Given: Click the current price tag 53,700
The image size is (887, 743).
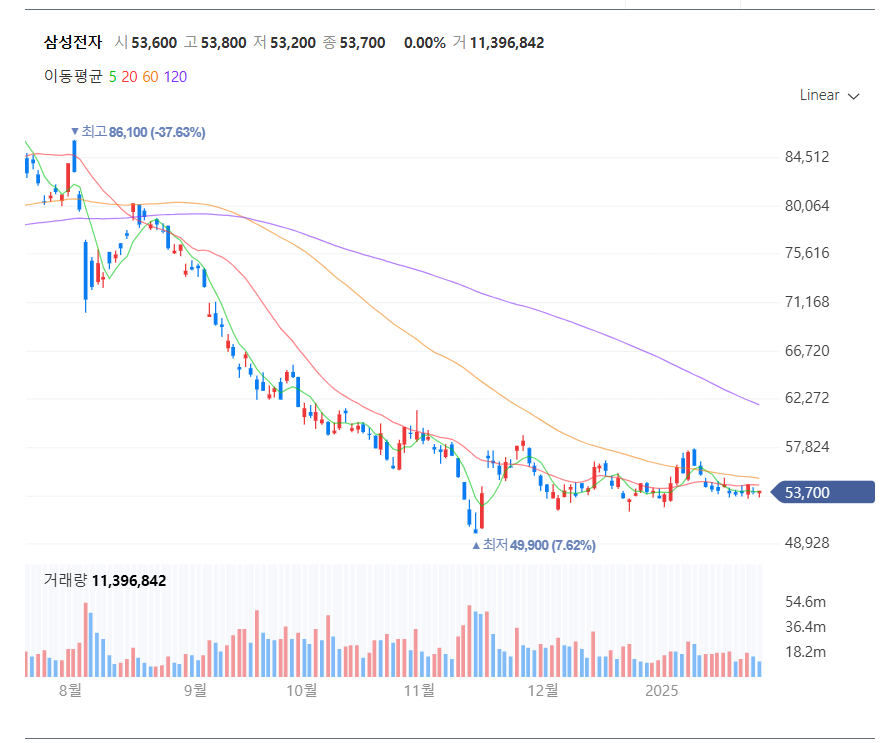Looking at the screenshot, I should (823, 492).
